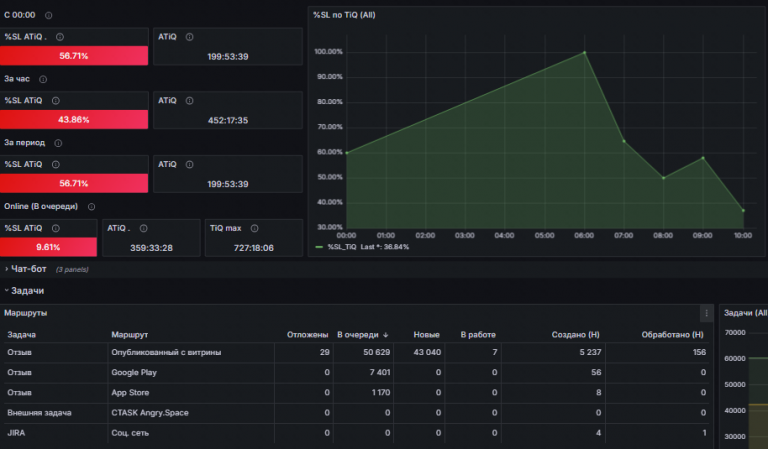Click the 5 237 Создано value
This screenshot has height=449, width=768.
click(590, 353)
